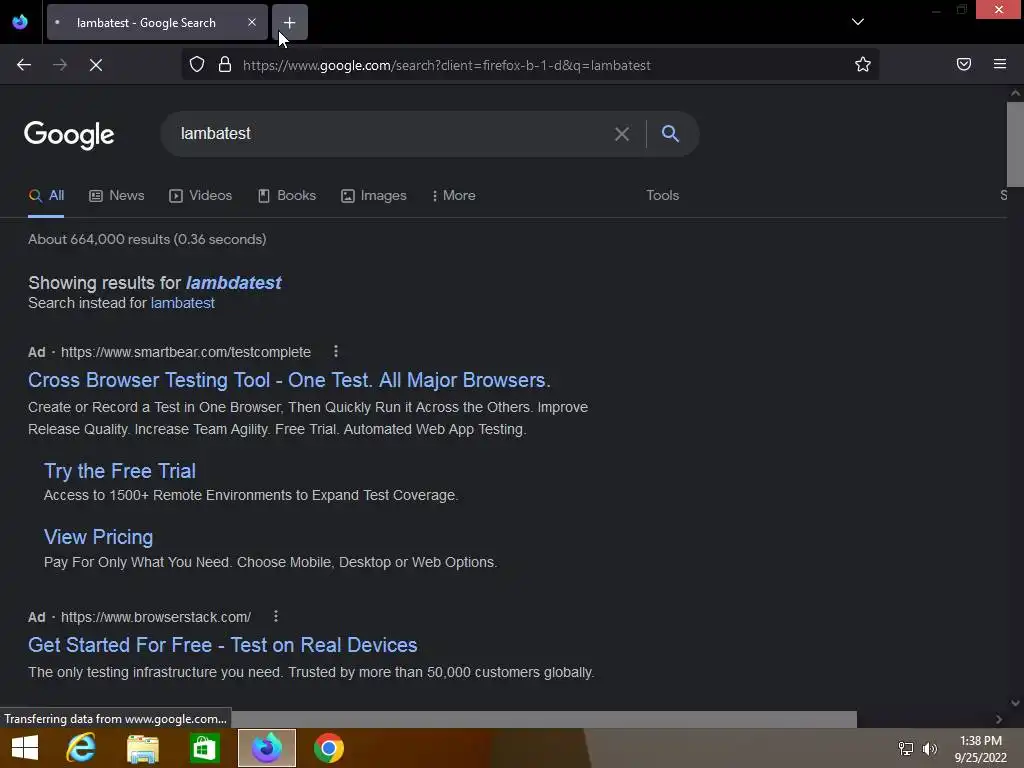Launch Internet Explorer from taskbar
This screenshot has height=768, width=1024.
click(81, 748)
